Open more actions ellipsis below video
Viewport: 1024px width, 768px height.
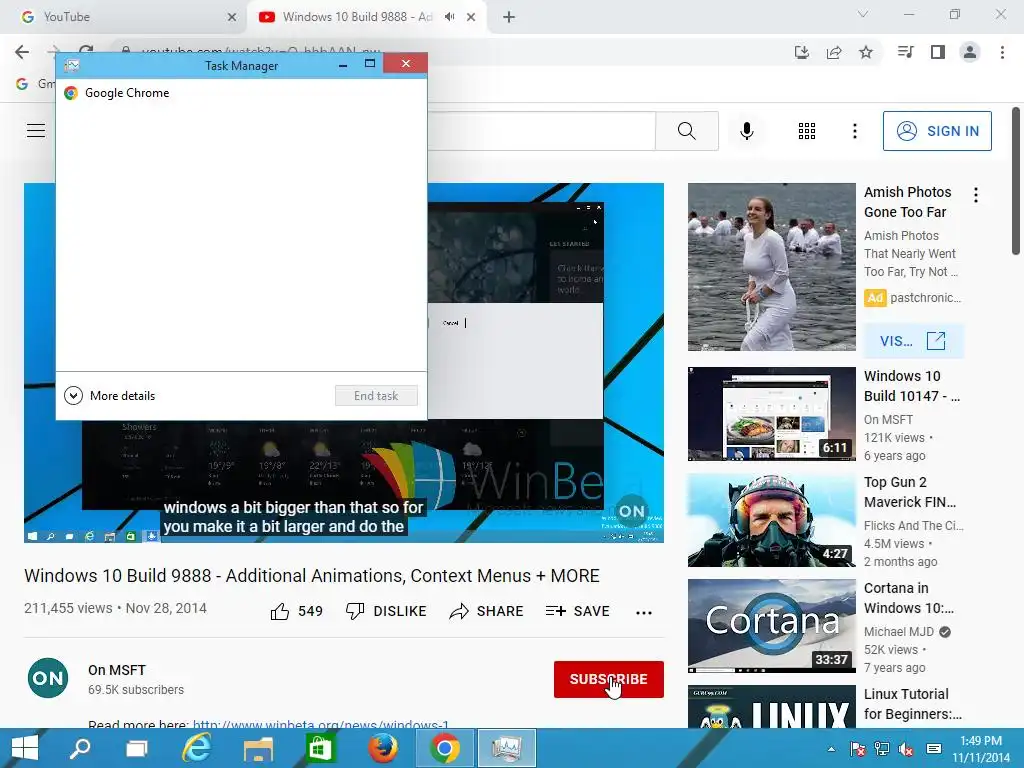click(x=644, y=613)
